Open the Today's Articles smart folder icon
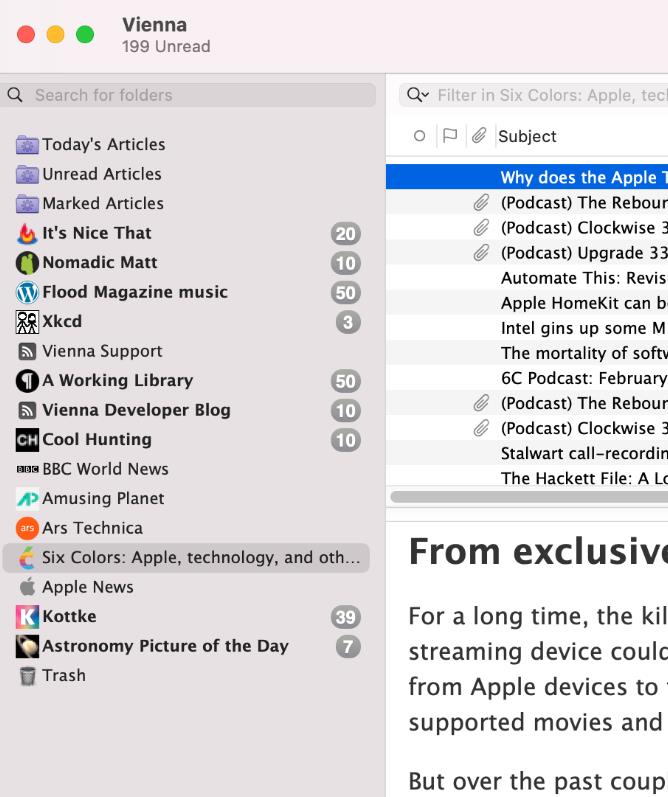Image resolution: width=668 pixels, height=797 pixels. click(27, 145)
